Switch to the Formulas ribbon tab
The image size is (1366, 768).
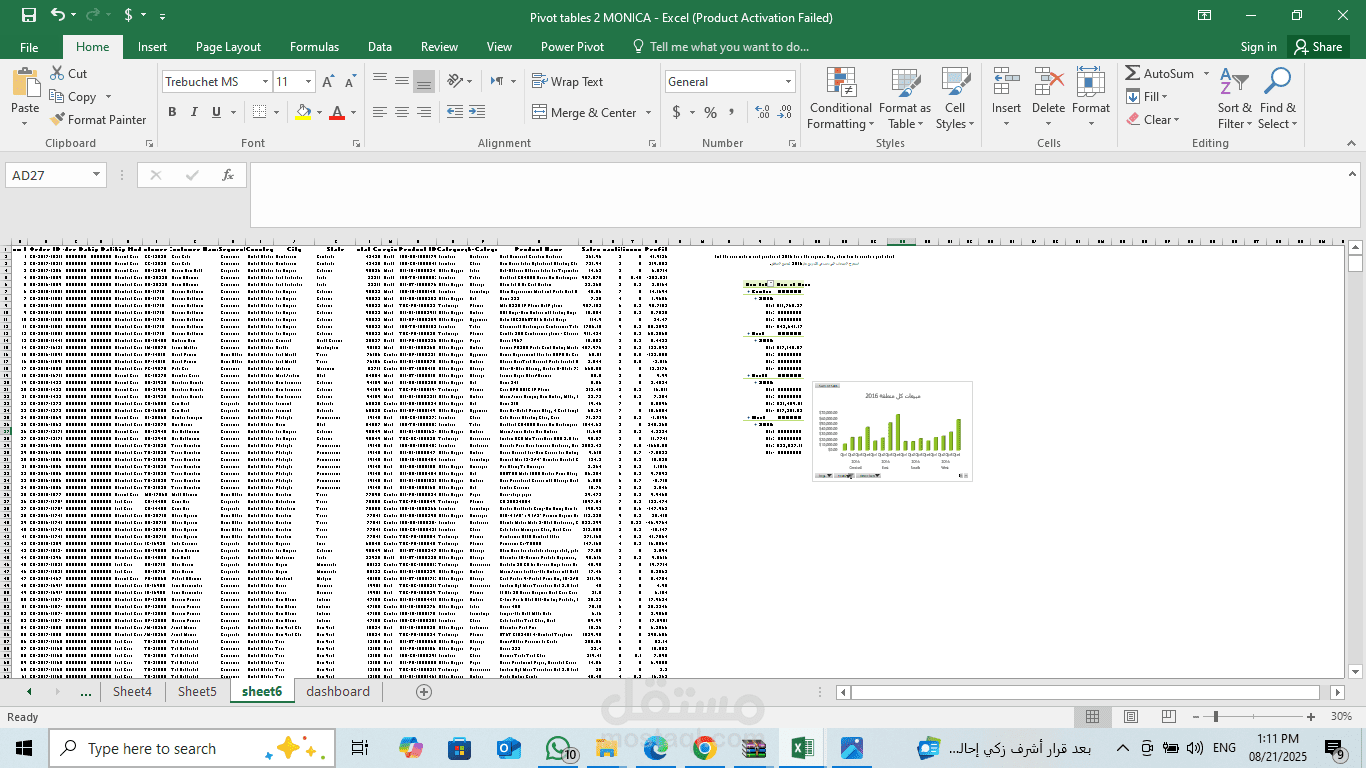(x=314, y=47)
